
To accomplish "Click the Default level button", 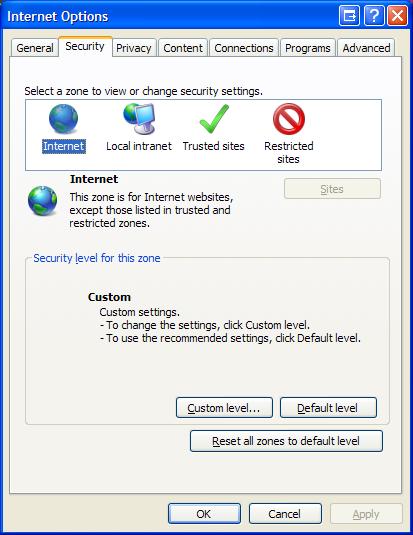I will [328, 408].
